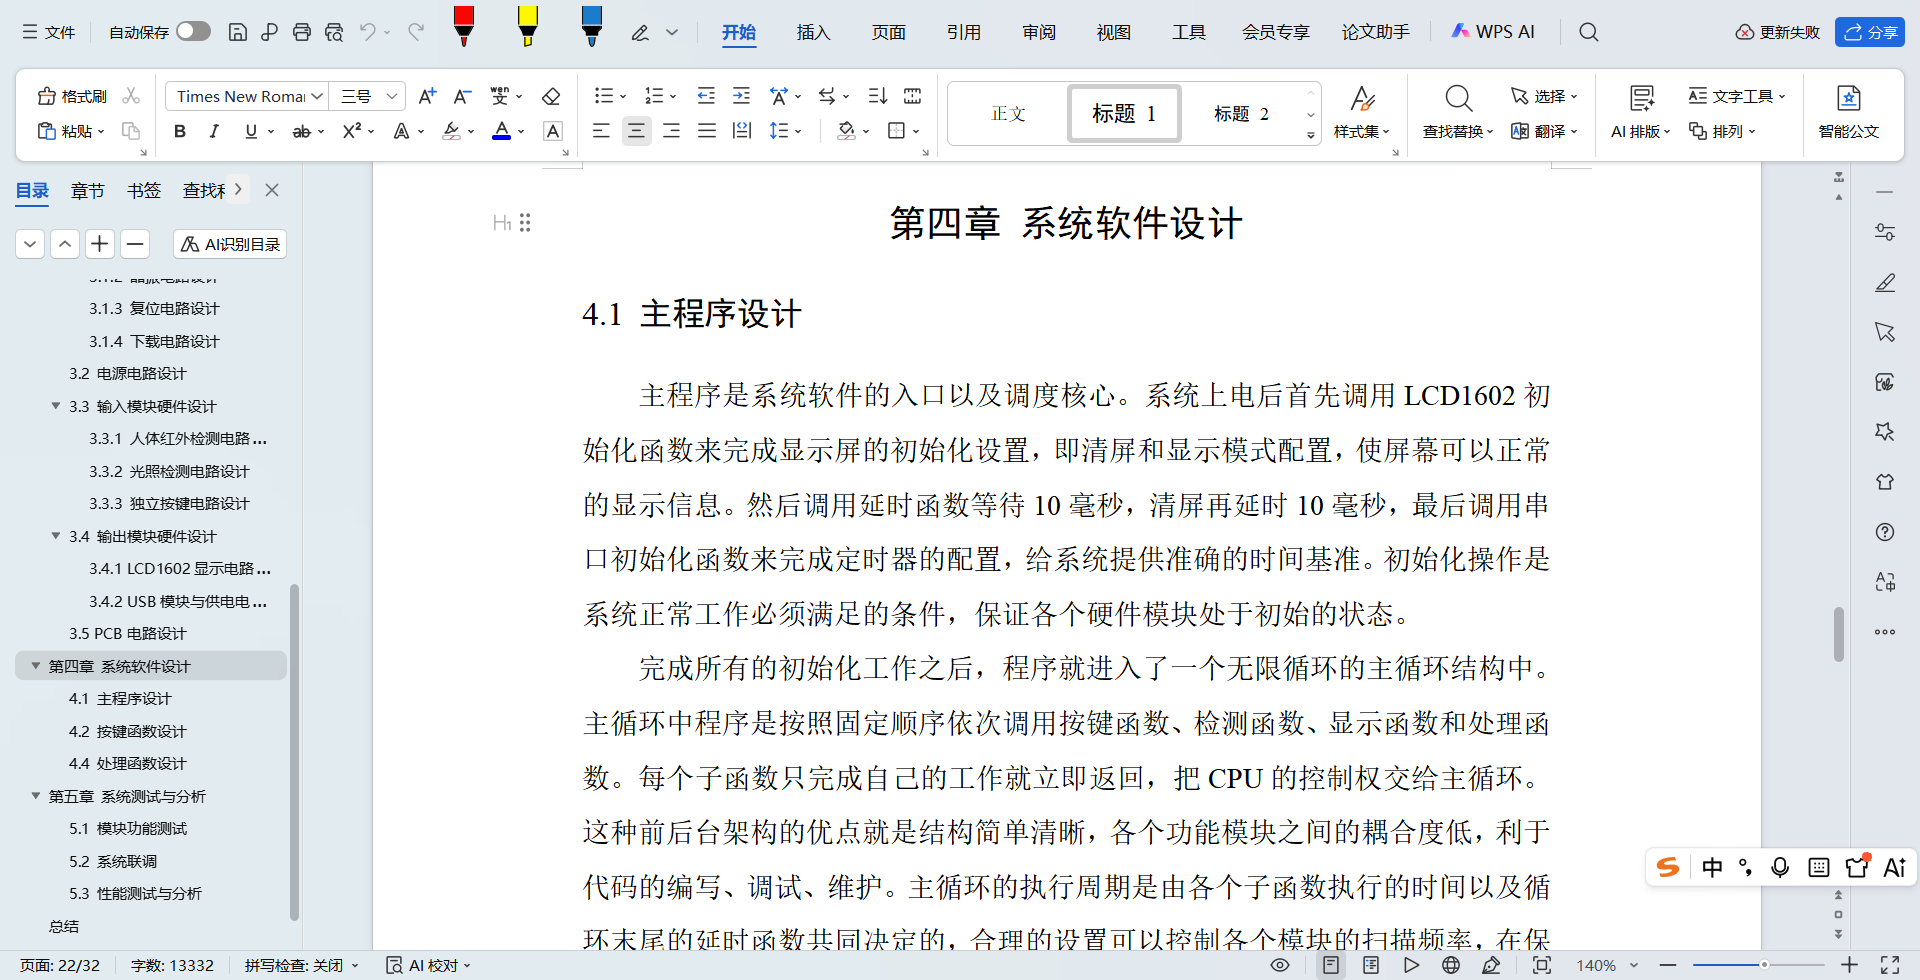Open the 智能公文 tool

pos(1848,112)
